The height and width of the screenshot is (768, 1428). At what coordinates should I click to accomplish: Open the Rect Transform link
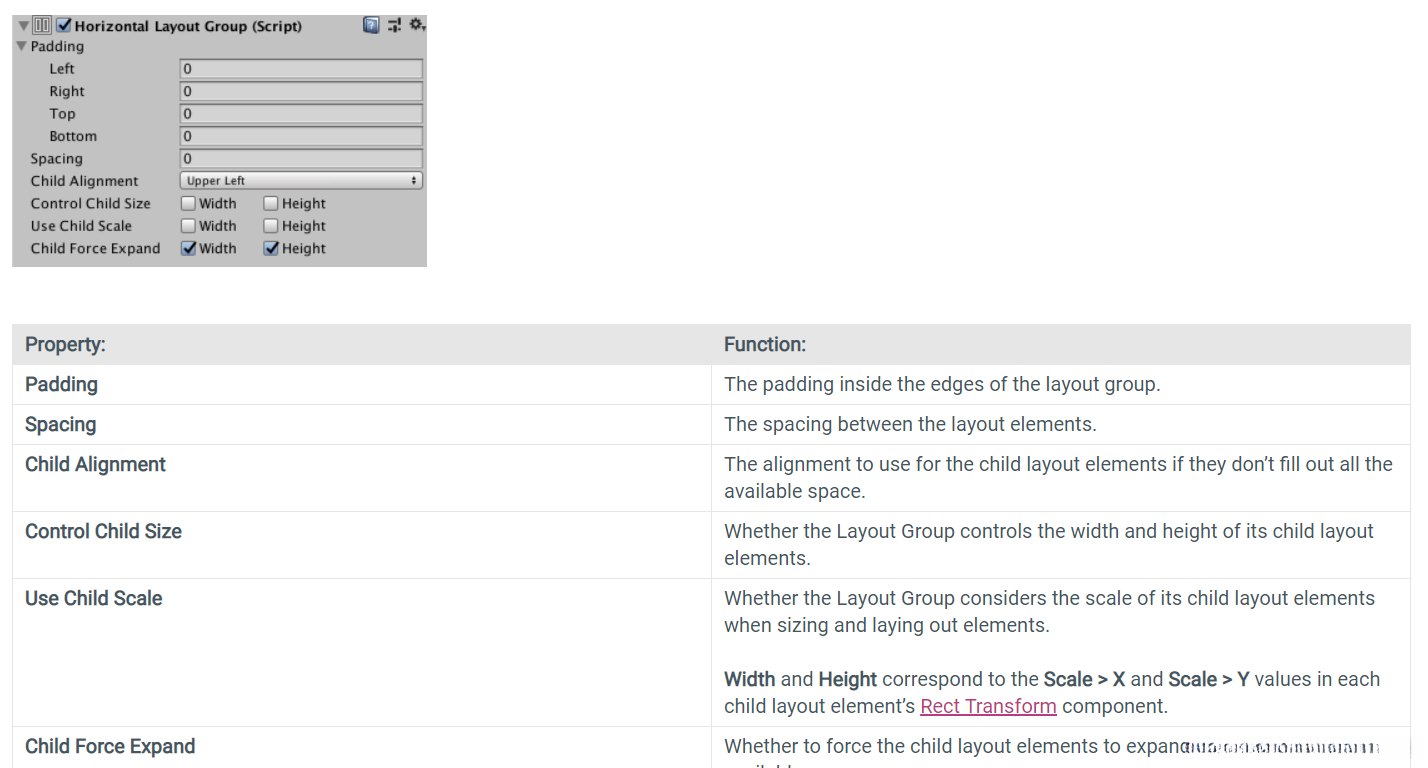(988, 706)
